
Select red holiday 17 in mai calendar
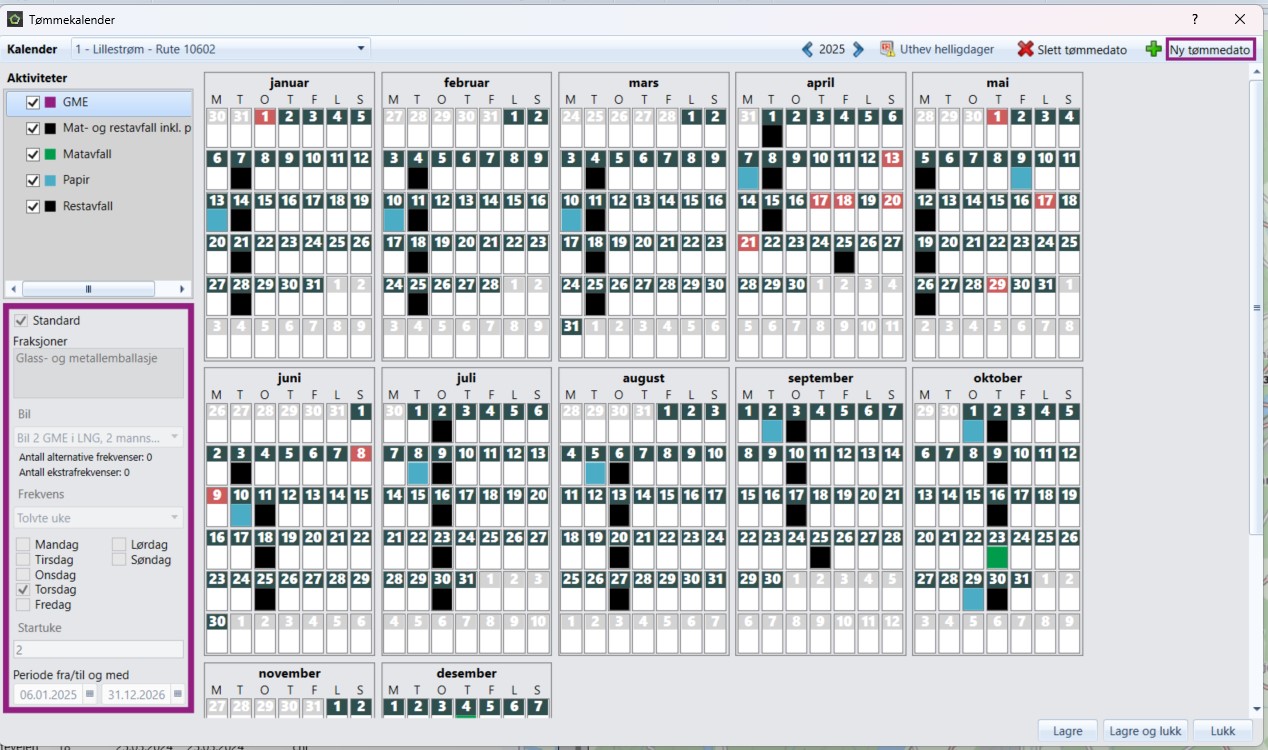[x=1045, y=200]
